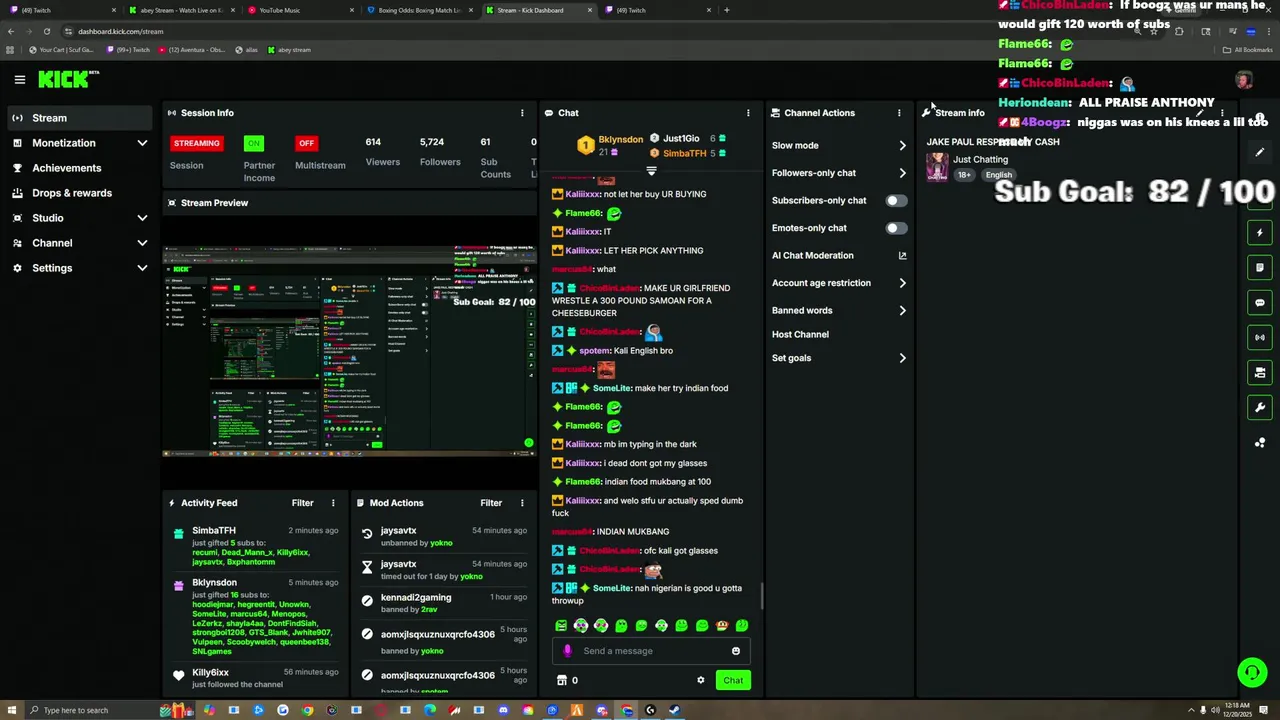Open Slow mode options arrow

coord(902,146)
